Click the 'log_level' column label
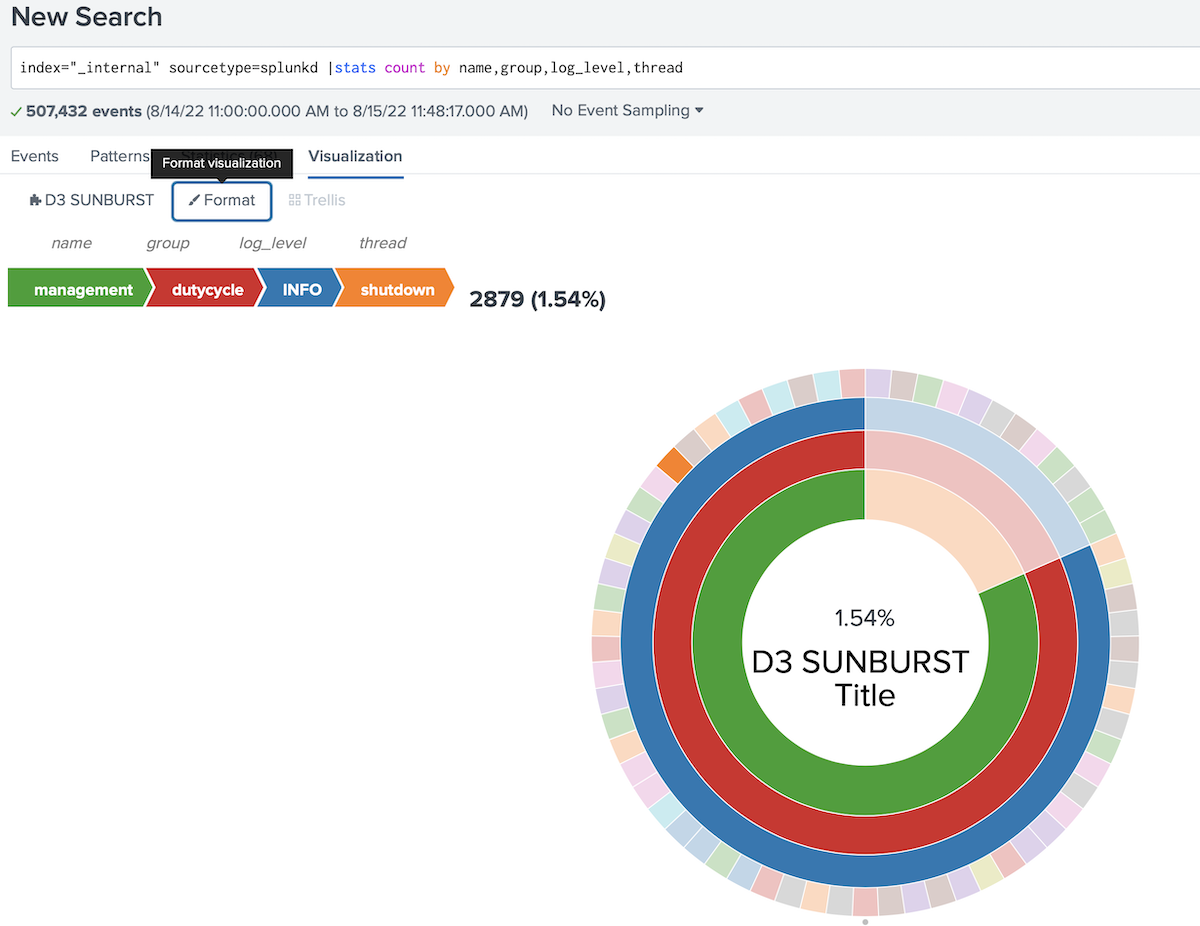The height and width of the screenshot is (926, 1200). 272,243
